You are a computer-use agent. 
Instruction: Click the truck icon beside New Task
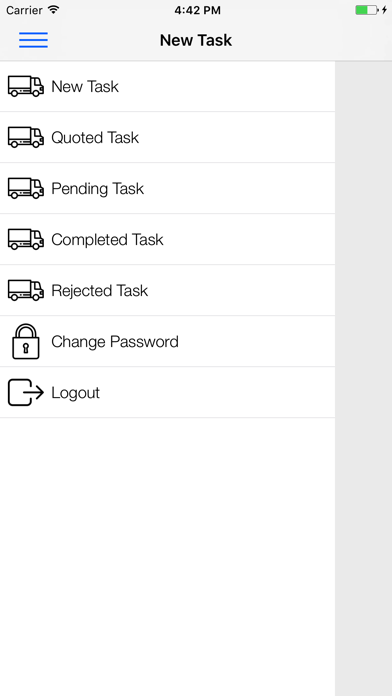26,86
